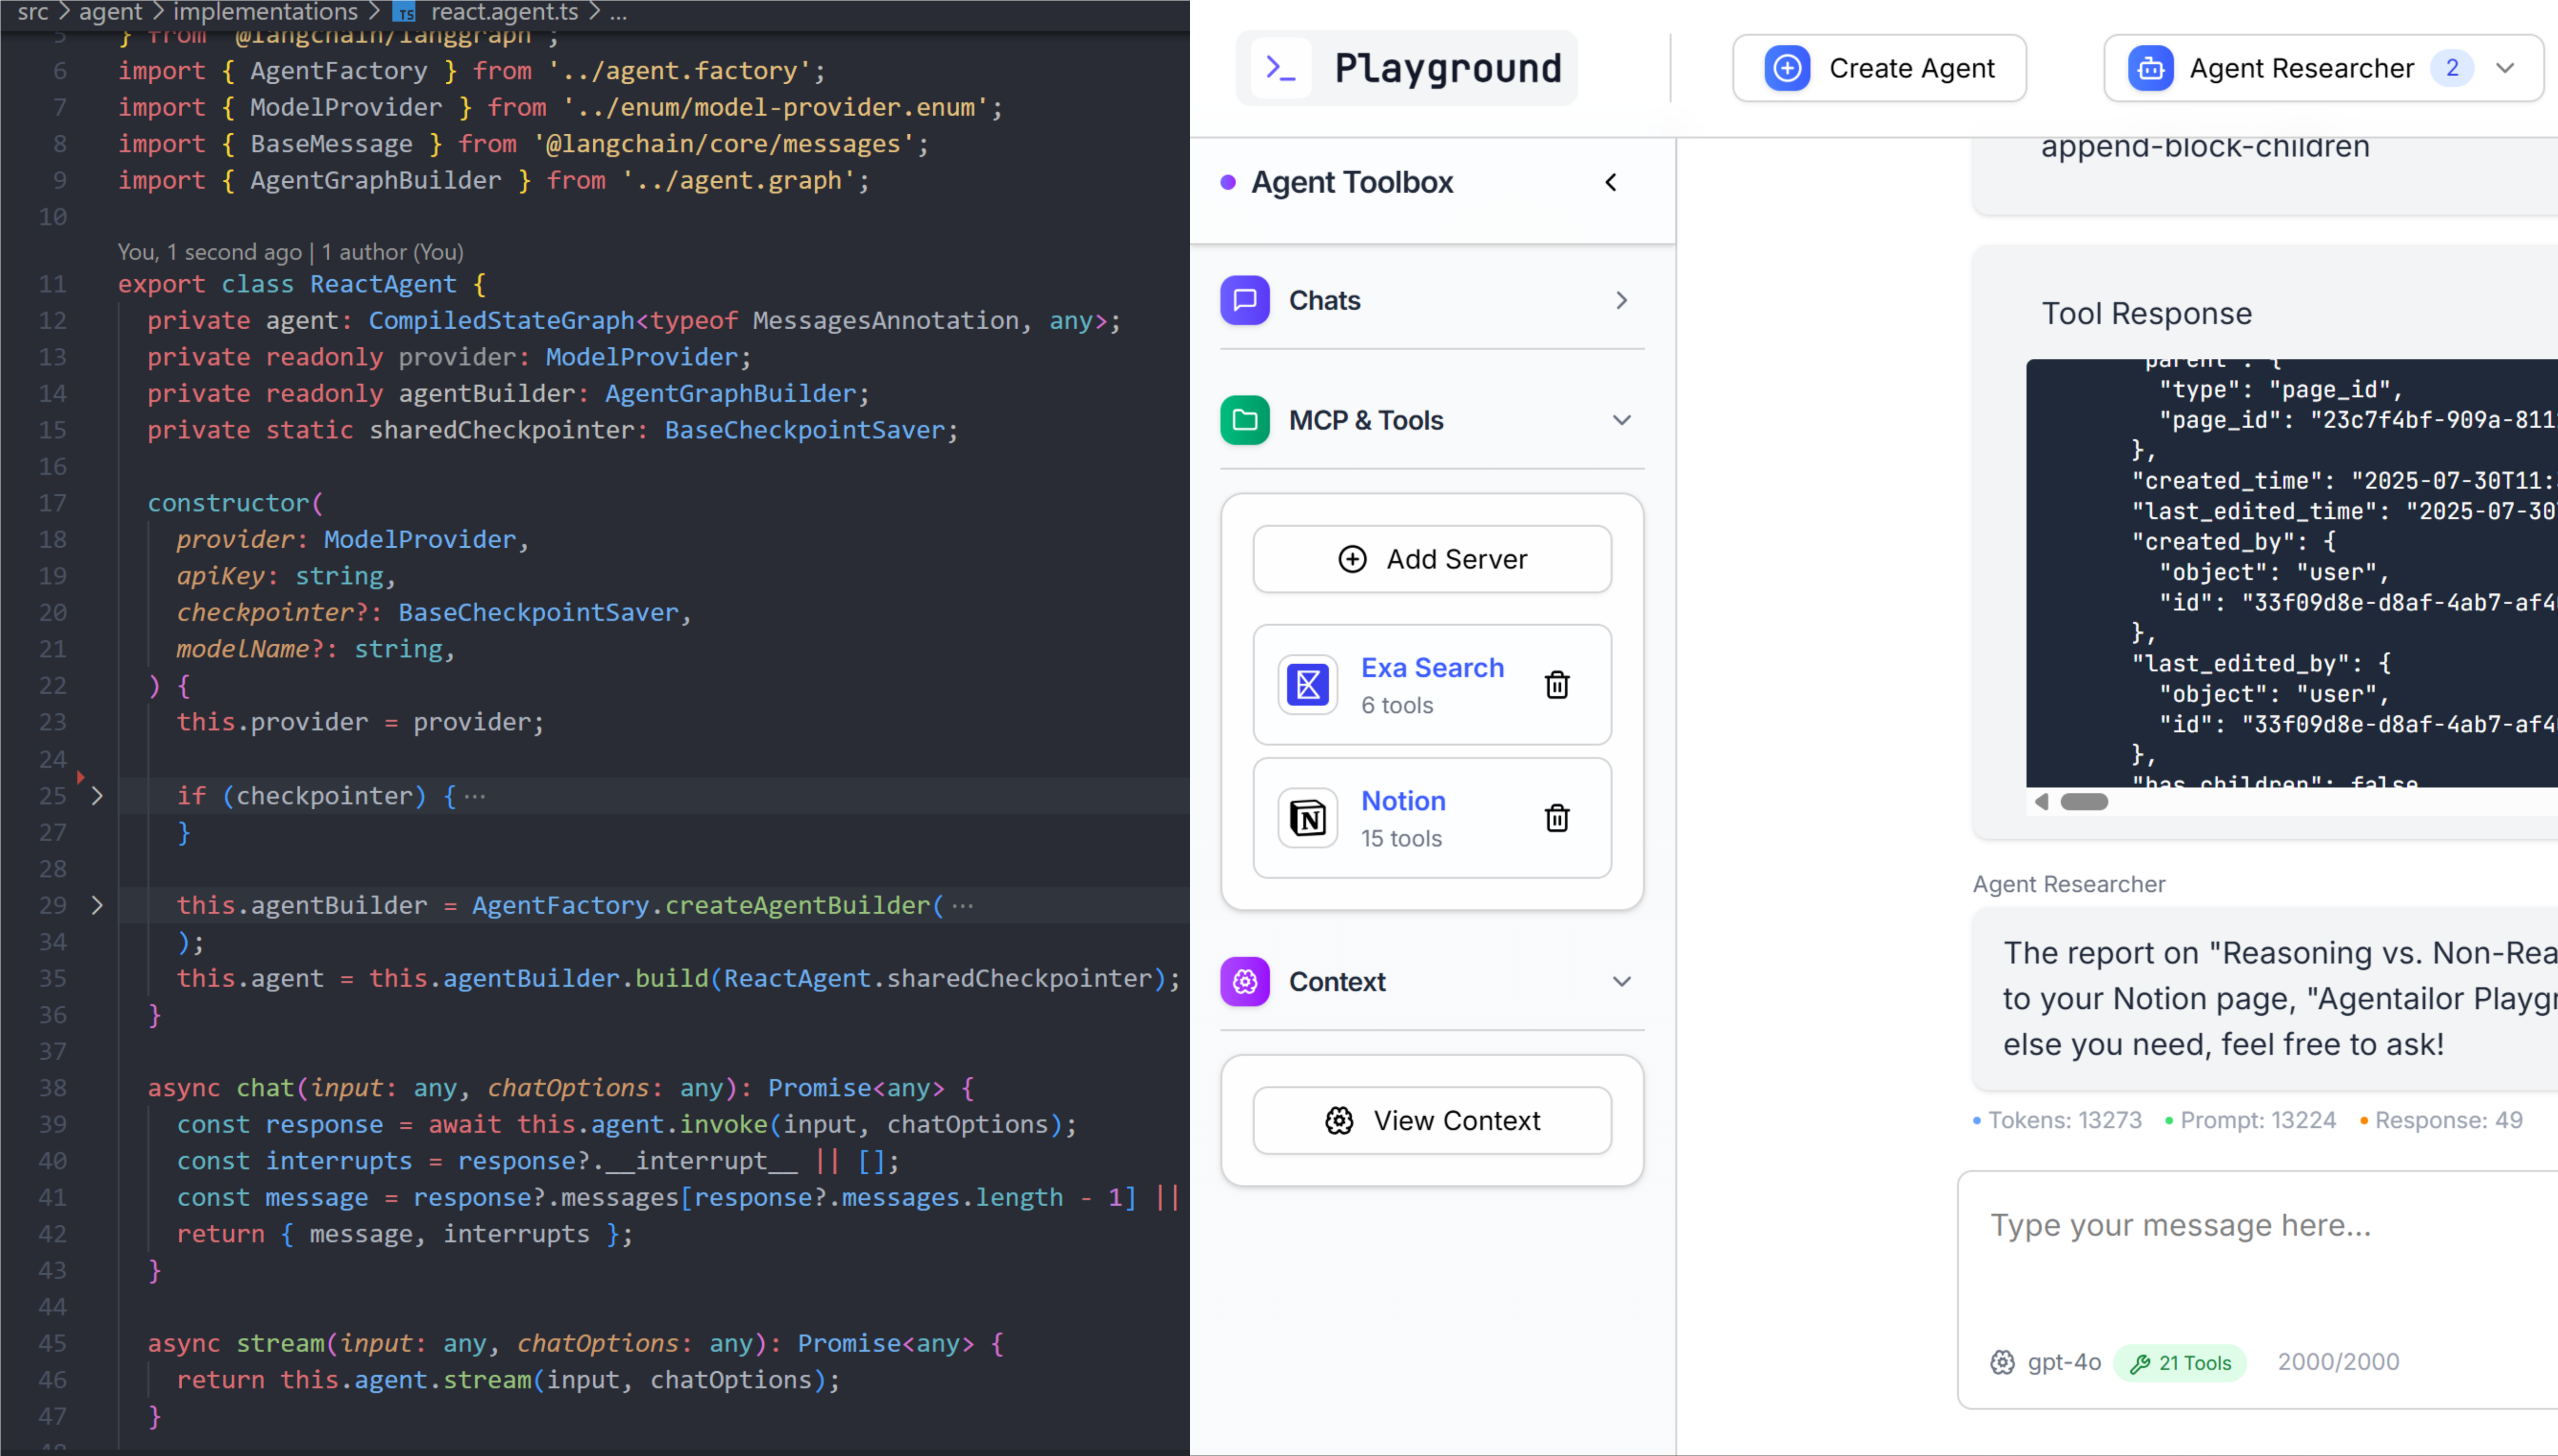
Task: Click the 'react.agent.ts' breadcrumb segment
Action: pos(504,12)
